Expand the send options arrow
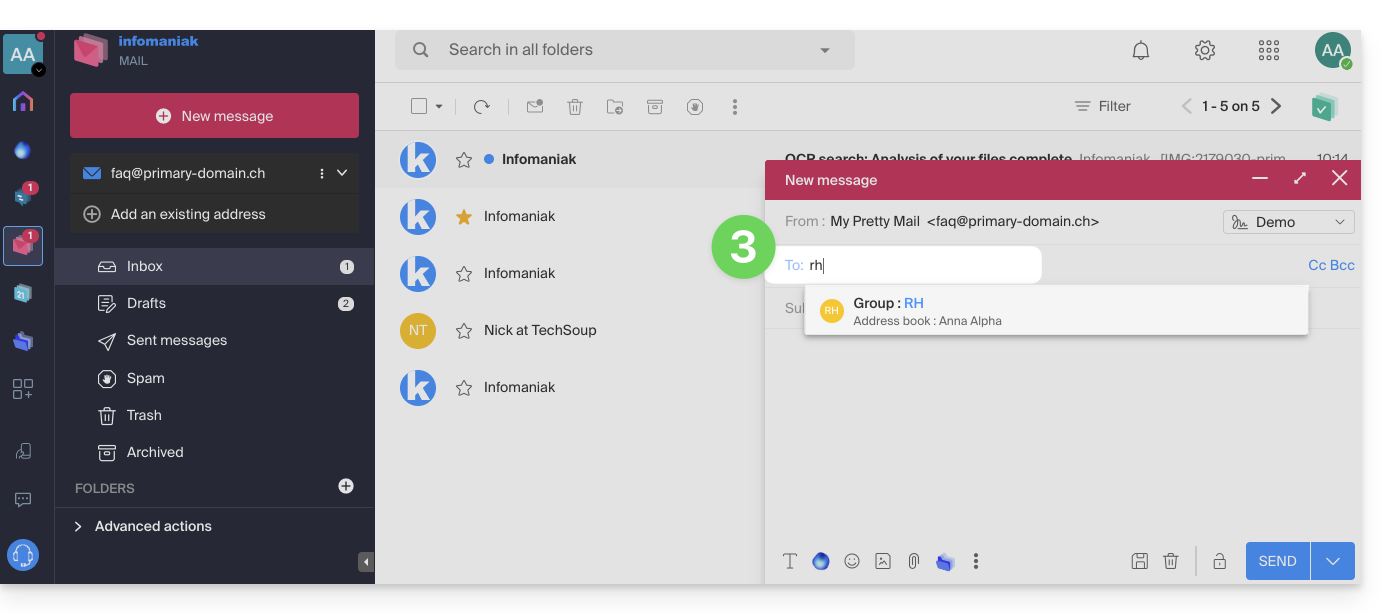The height and width of the screenshot is (614, 1391). point(1332,561)
